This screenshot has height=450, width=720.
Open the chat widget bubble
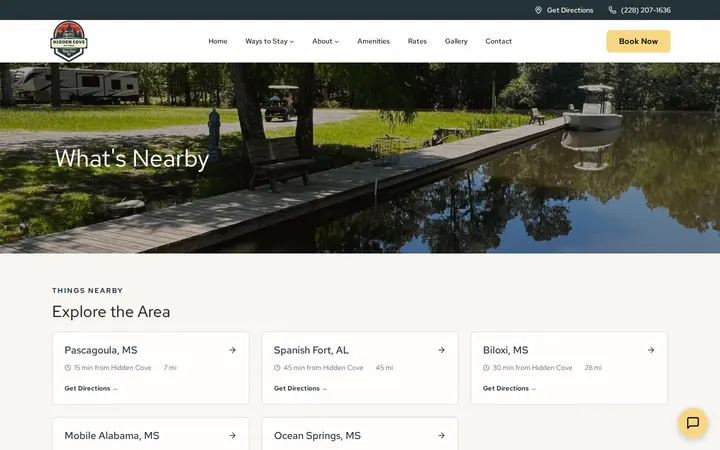tap(692, 422)
